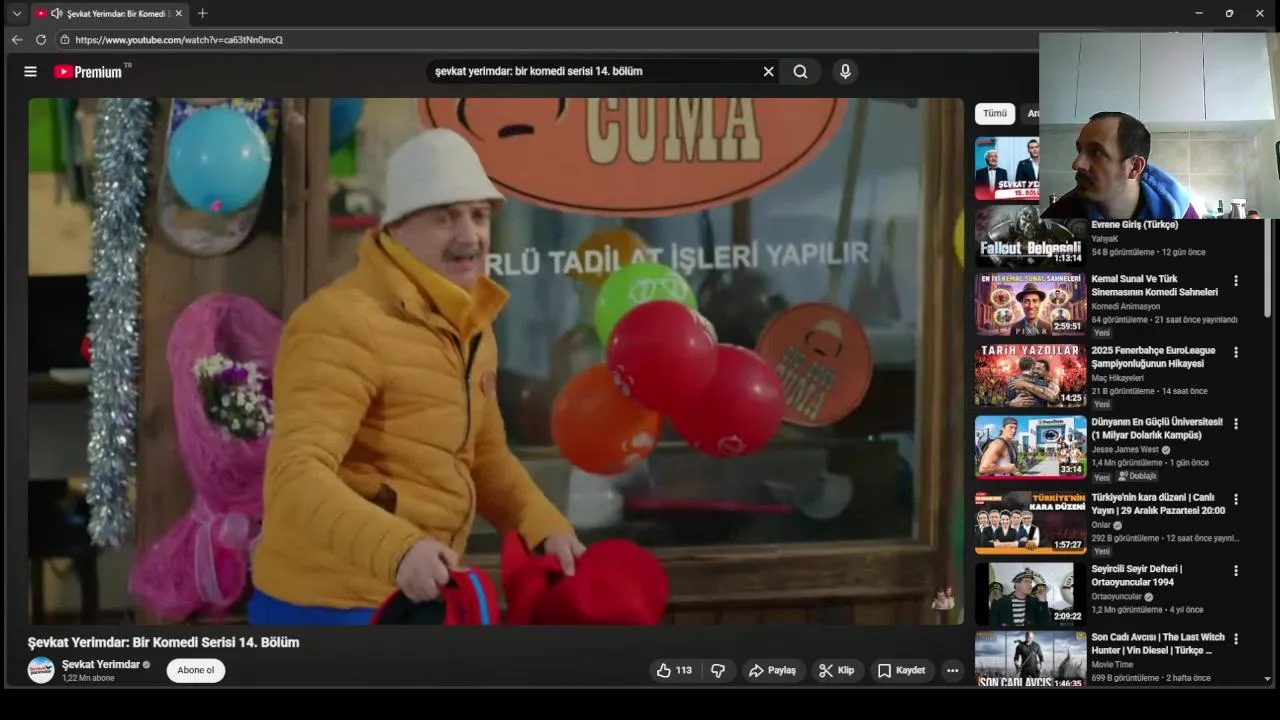1280x720 pixels.
Task: Subscribe using Abone ol button
Action: (x=196, y=670)
